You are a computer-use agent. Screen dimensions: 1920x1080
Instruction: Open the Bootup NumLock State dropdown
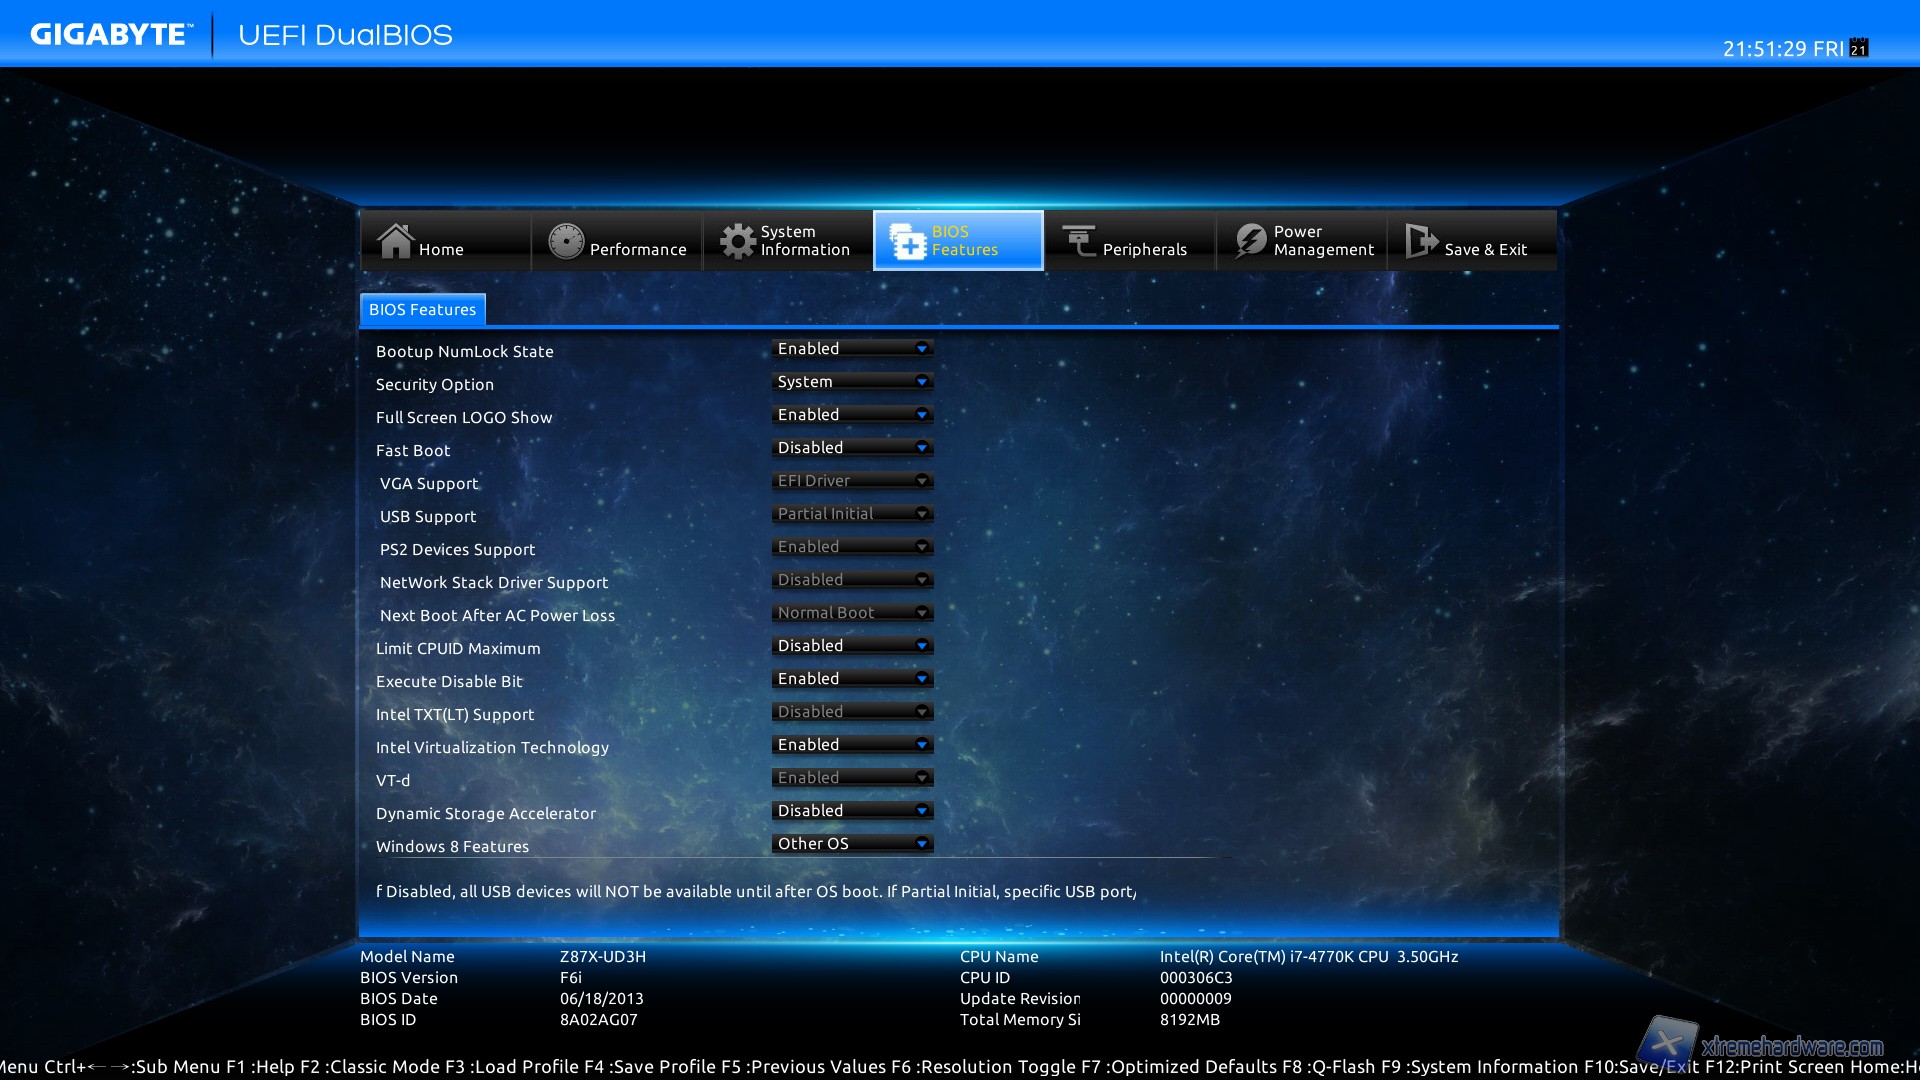coord(853,349)
